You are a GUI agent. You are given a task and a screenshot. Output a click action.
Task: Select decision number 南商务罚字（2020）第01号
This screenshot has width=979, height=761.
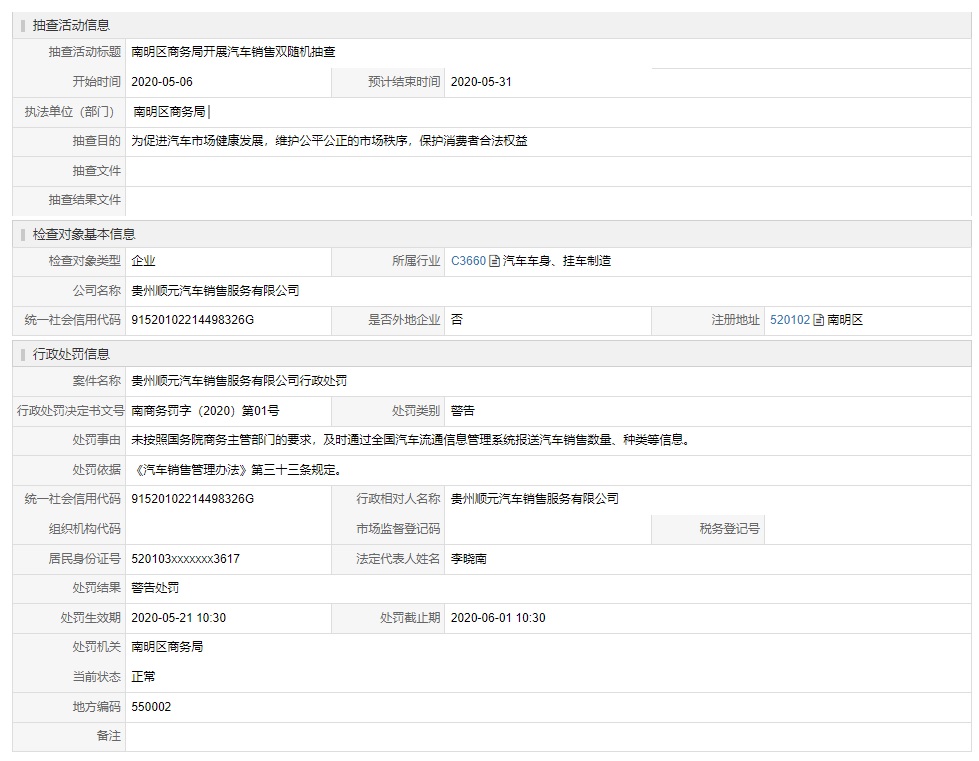[205, 411]
